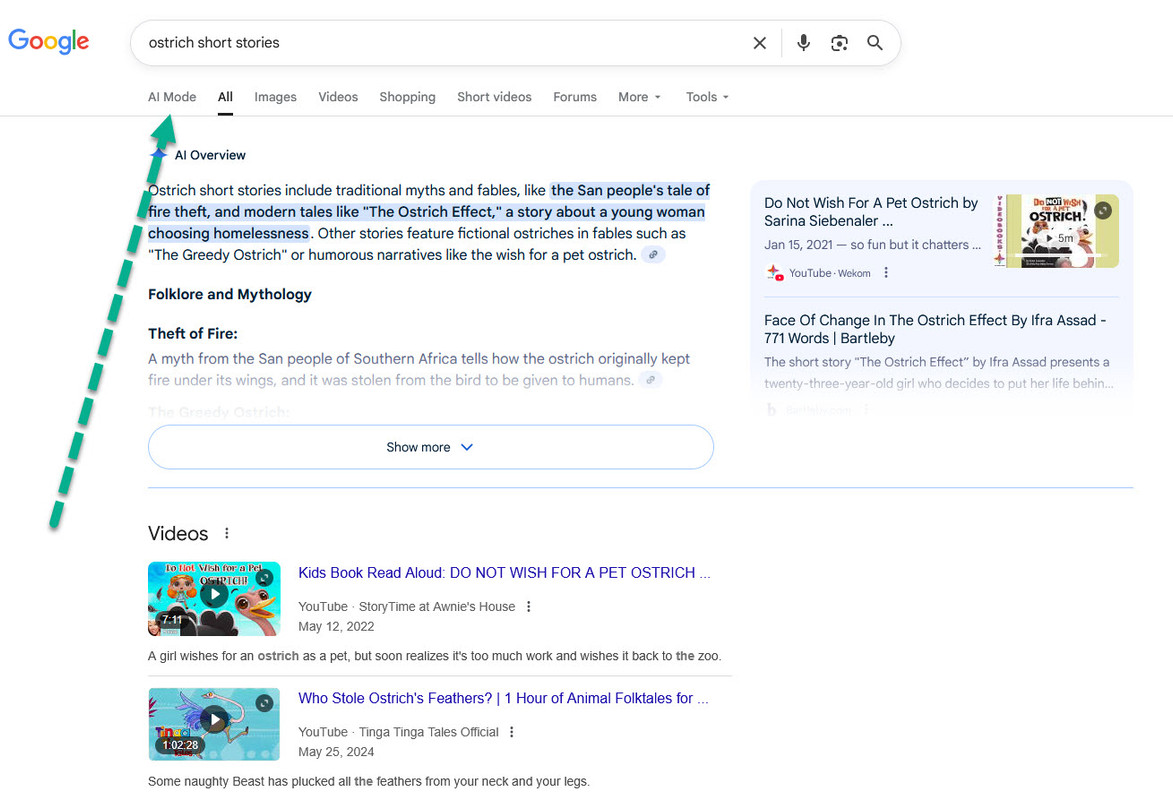Click the magnifying glass search button

(x=875, y=43)
